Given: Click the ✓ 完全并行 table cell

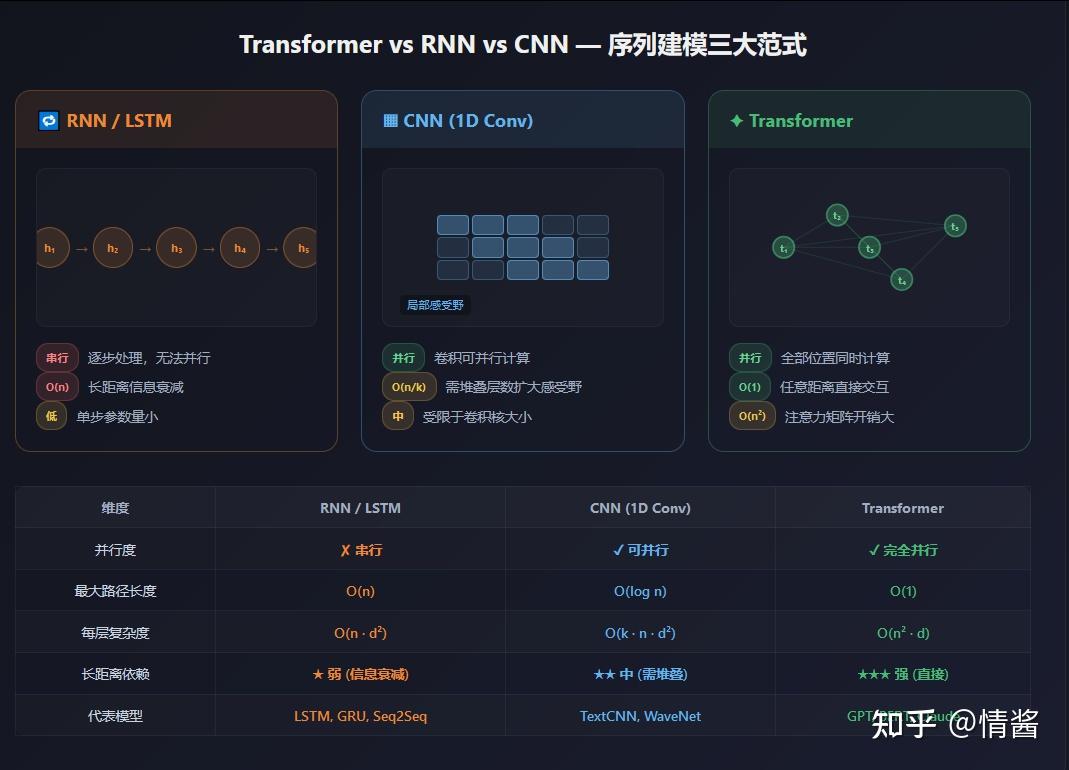Looking at the screenshot, I should [x=903, y=550].
